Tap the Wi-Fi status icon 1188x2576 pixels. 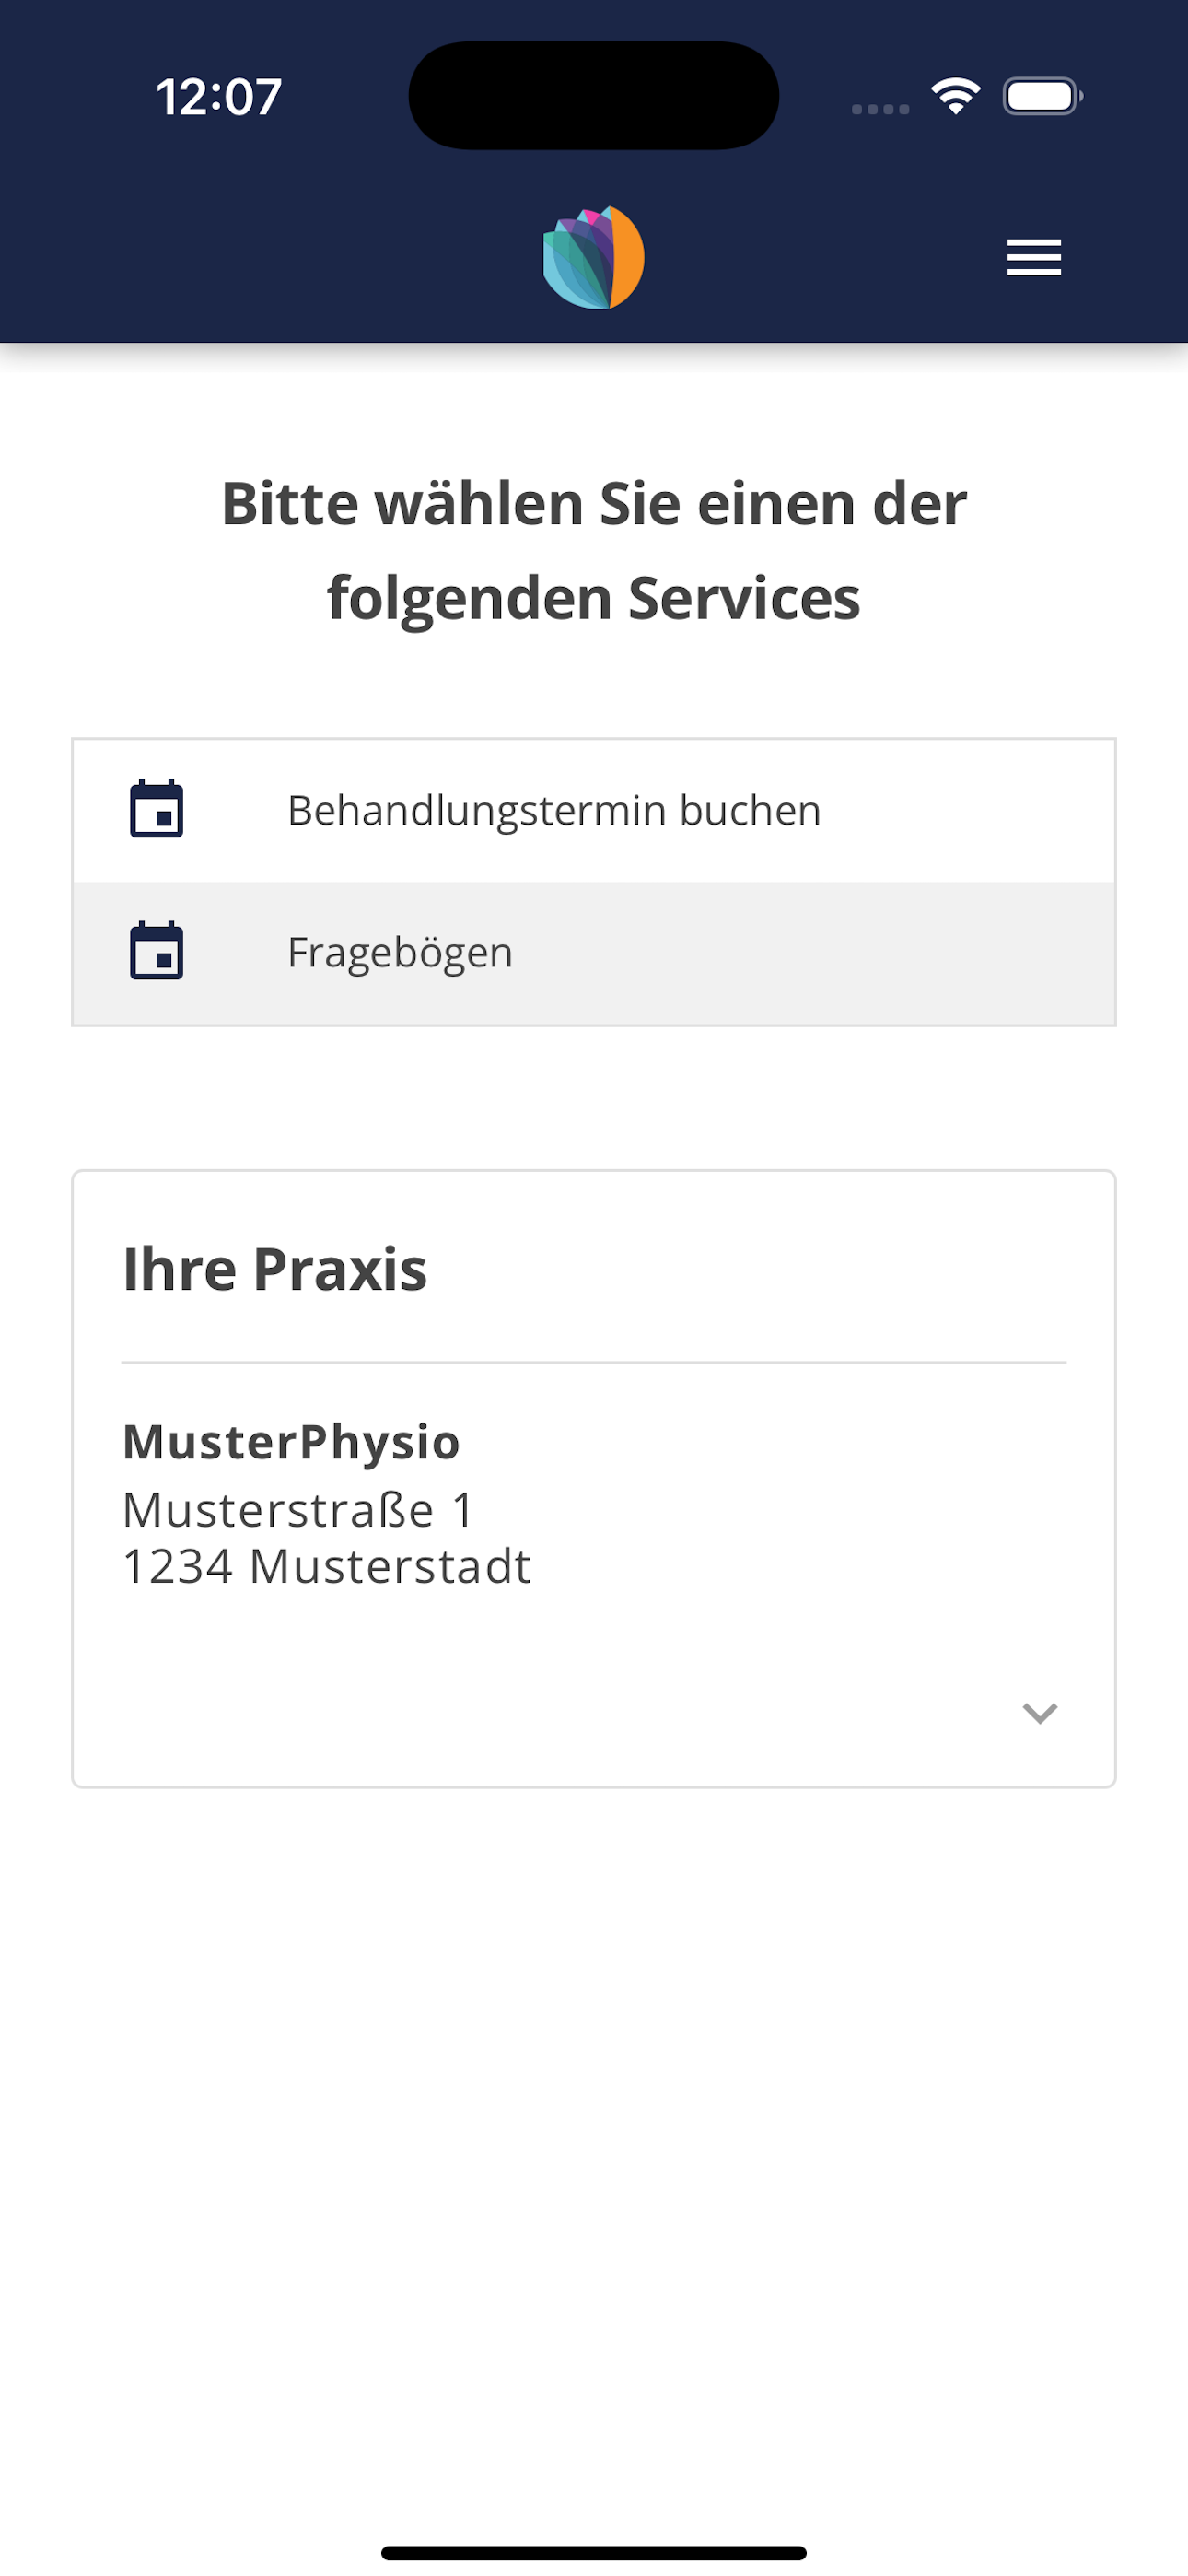956,96
